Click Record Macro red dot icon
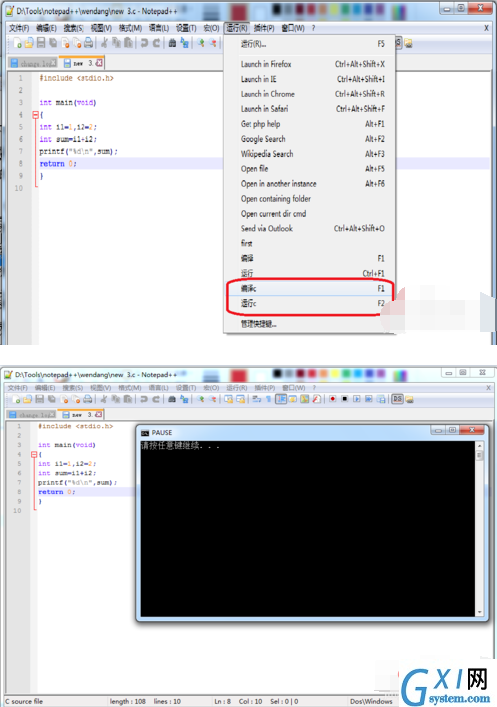The height and width of the screenshot is (707, 497). (x=332, y=399)
